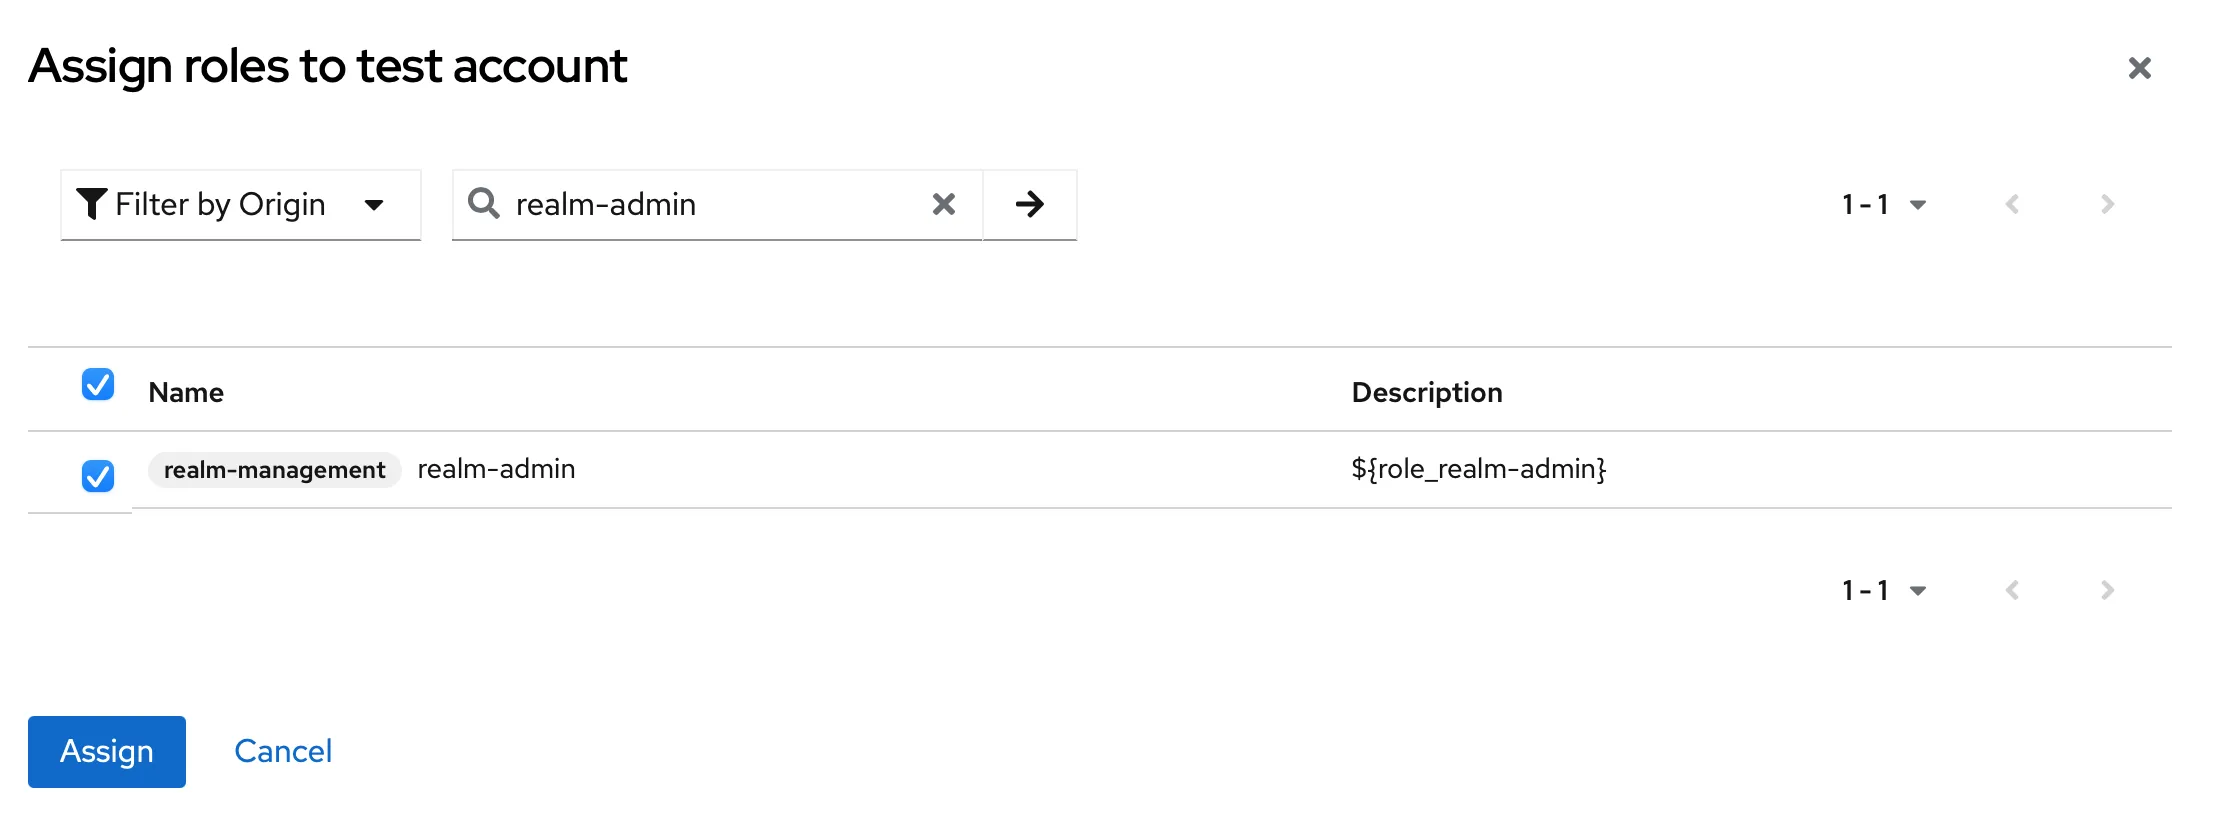This screenshot has height=832, width=2220.
Task: Toggle the select-all header checkbox
Action: click(x=98, y=384)
